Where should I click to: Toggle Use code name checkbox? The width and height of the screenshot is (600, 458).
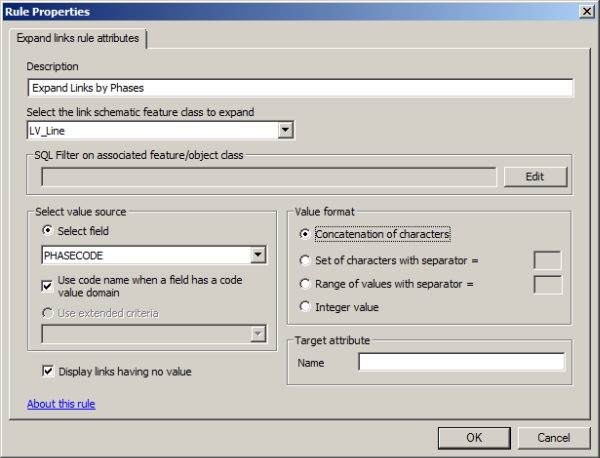(x=47, y=283)
